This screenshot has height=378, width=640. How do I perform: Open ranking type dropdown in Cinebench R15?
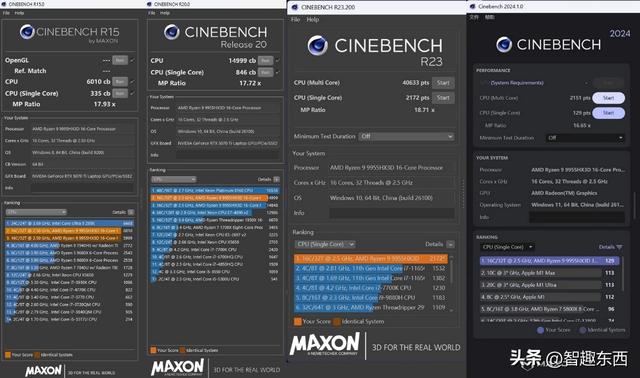36,212
